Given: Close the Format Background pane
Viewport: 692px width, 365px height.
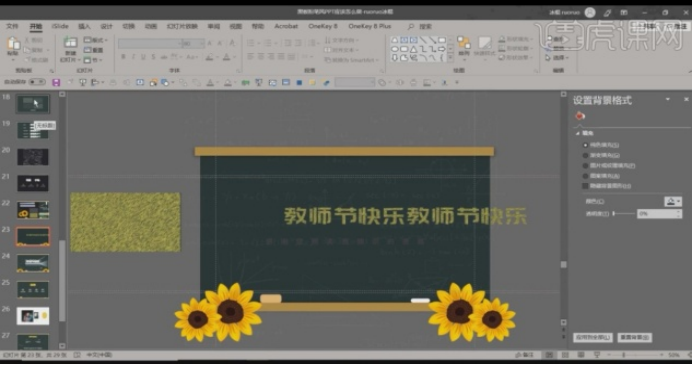Looking at the screenshot, I should [686, 100].
